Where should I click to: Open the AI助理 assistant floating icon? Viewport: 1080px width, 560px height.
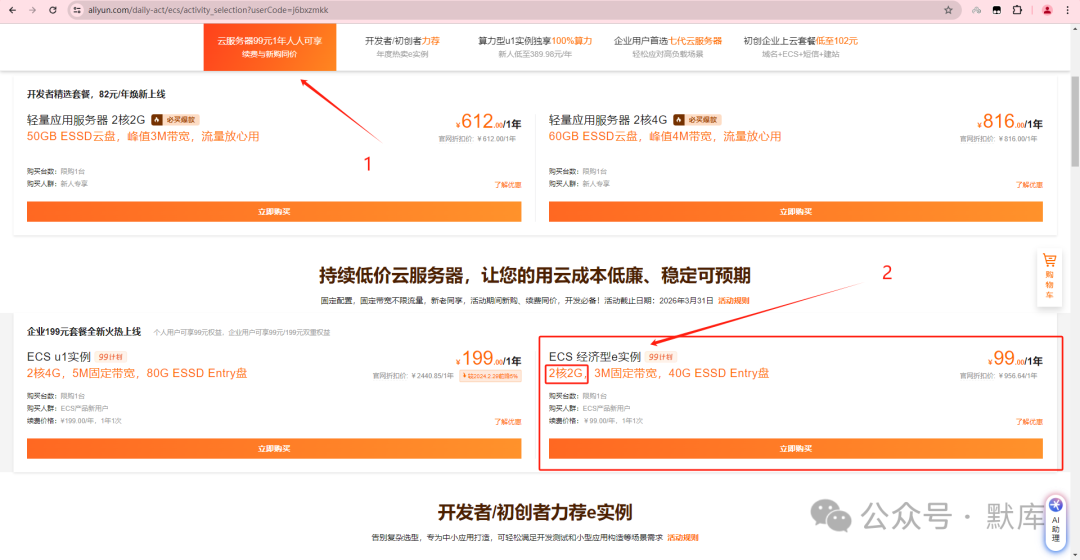[x=1056, y=523]
